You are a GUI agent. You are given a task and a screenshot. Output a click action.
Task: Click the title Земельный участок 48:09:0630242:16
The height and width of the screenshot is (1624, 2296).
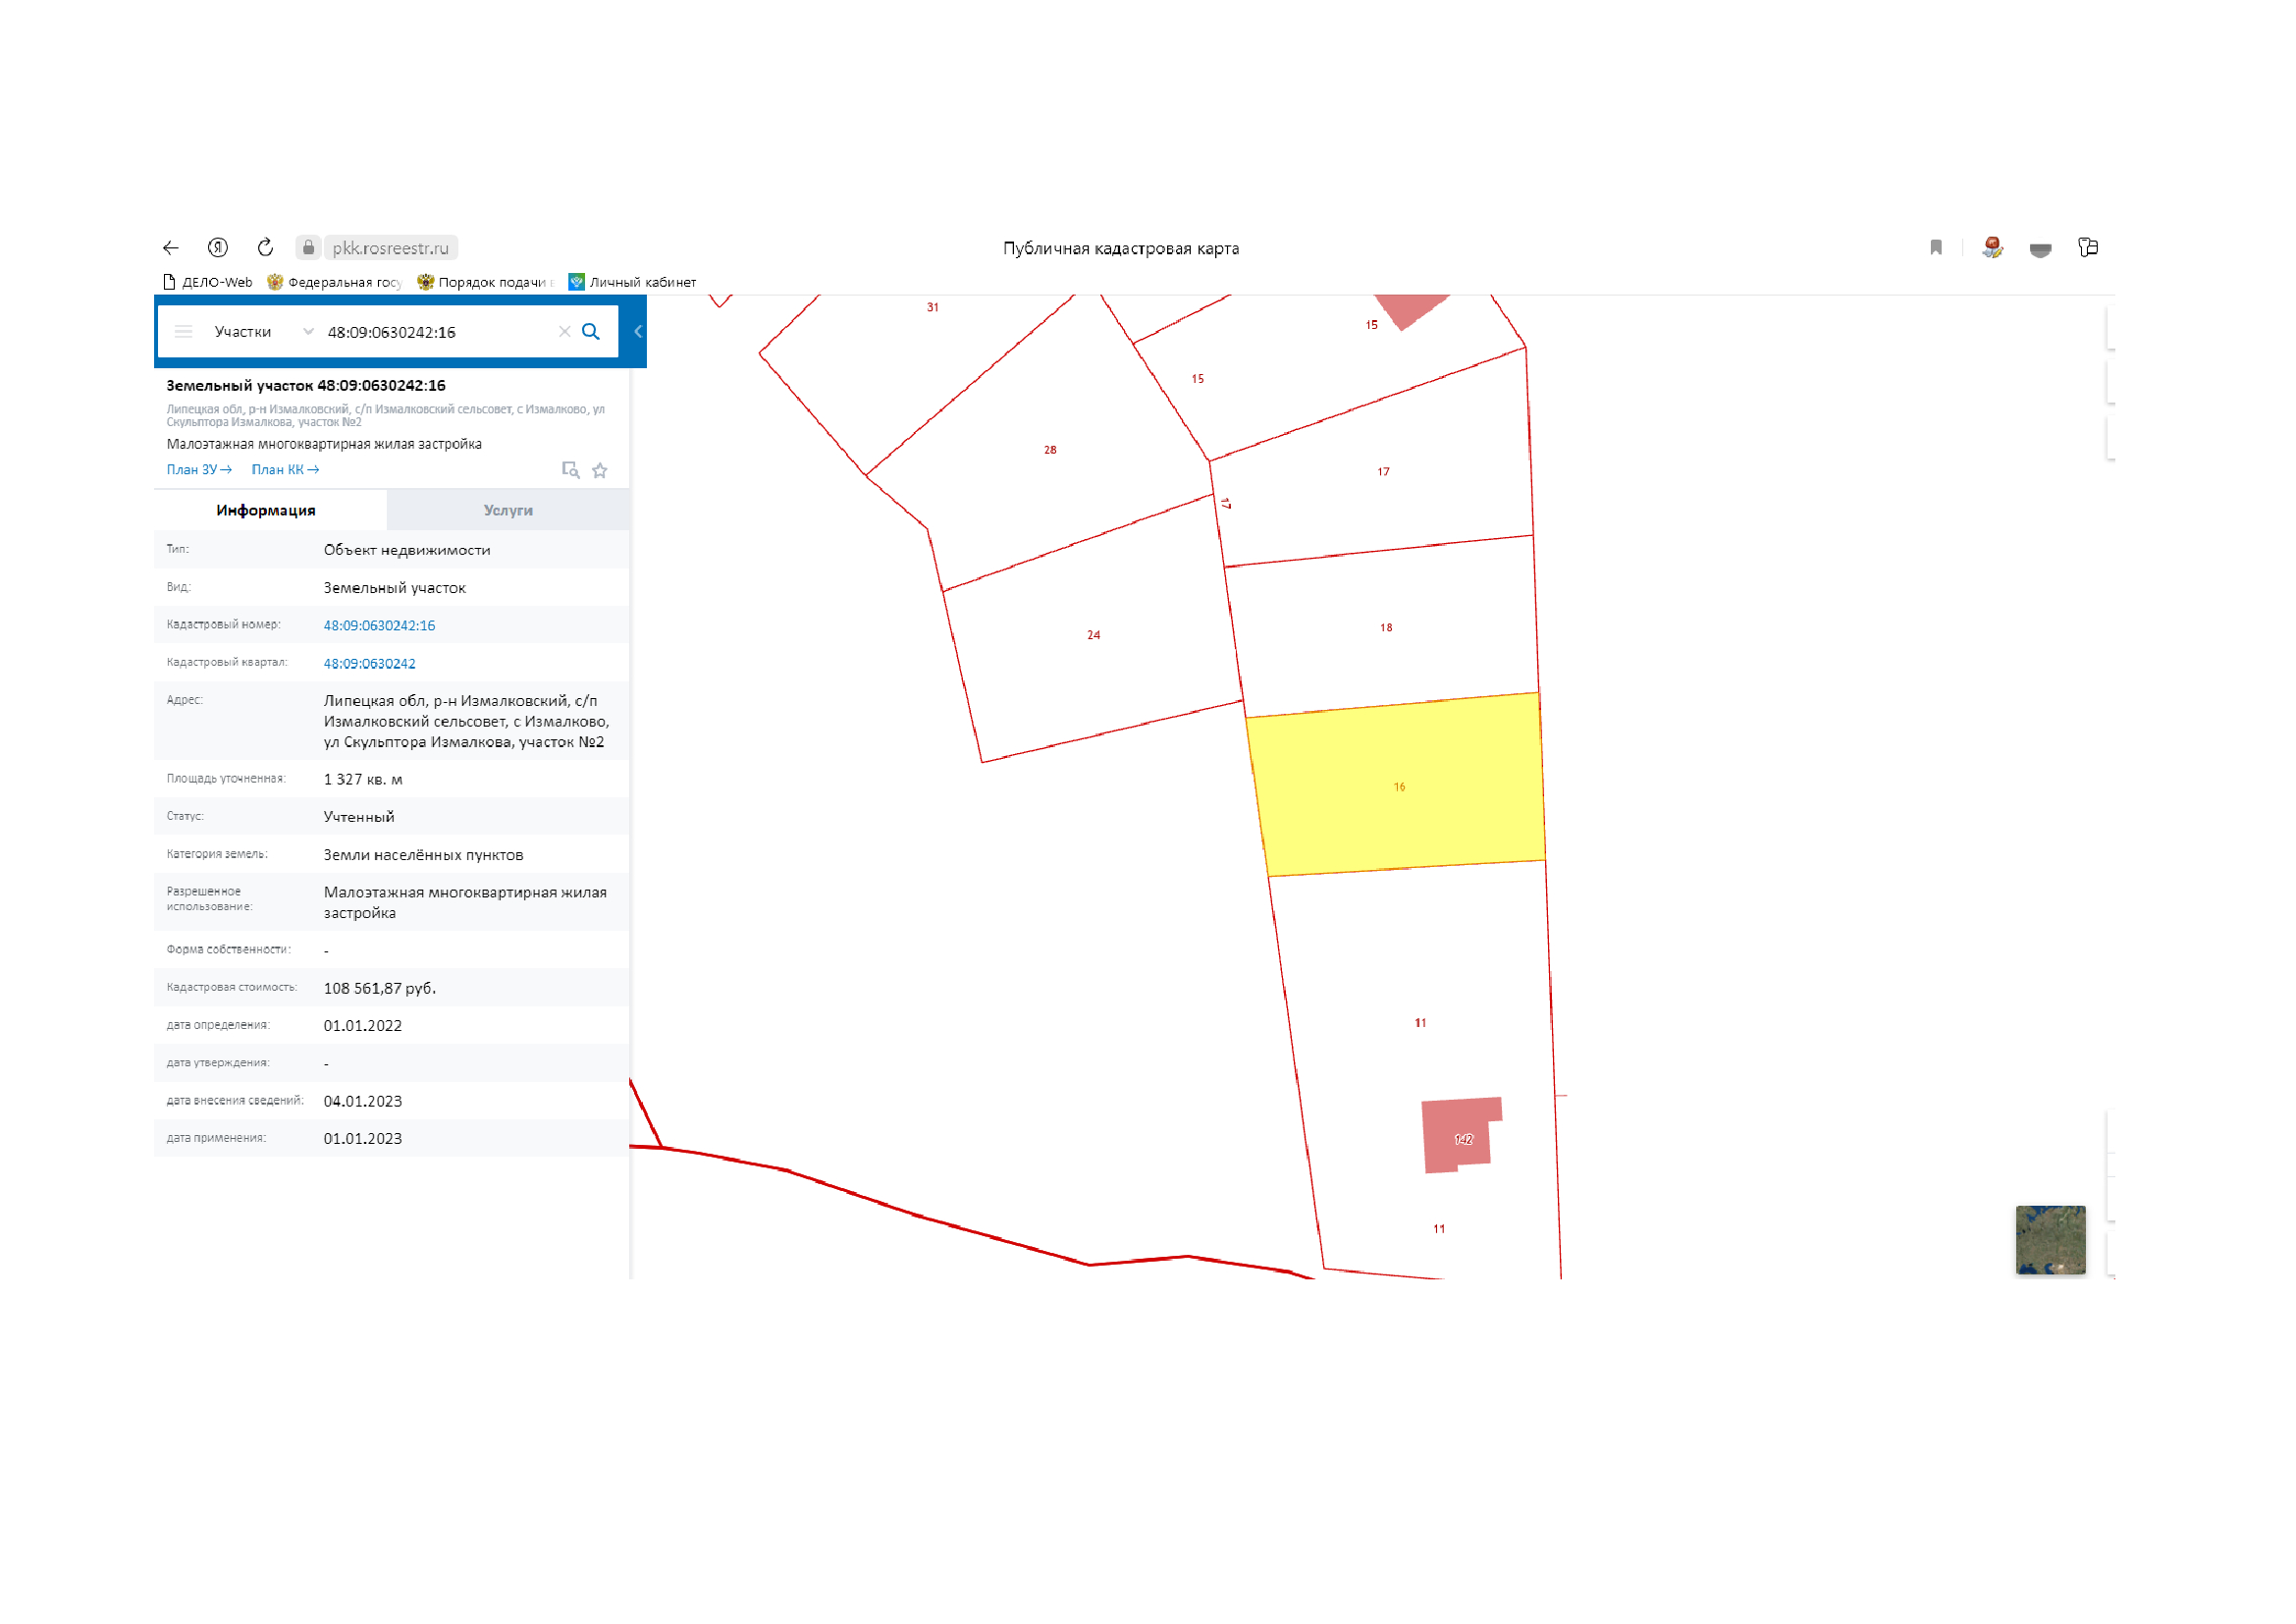pyautogui.click(x=306, y=386)
